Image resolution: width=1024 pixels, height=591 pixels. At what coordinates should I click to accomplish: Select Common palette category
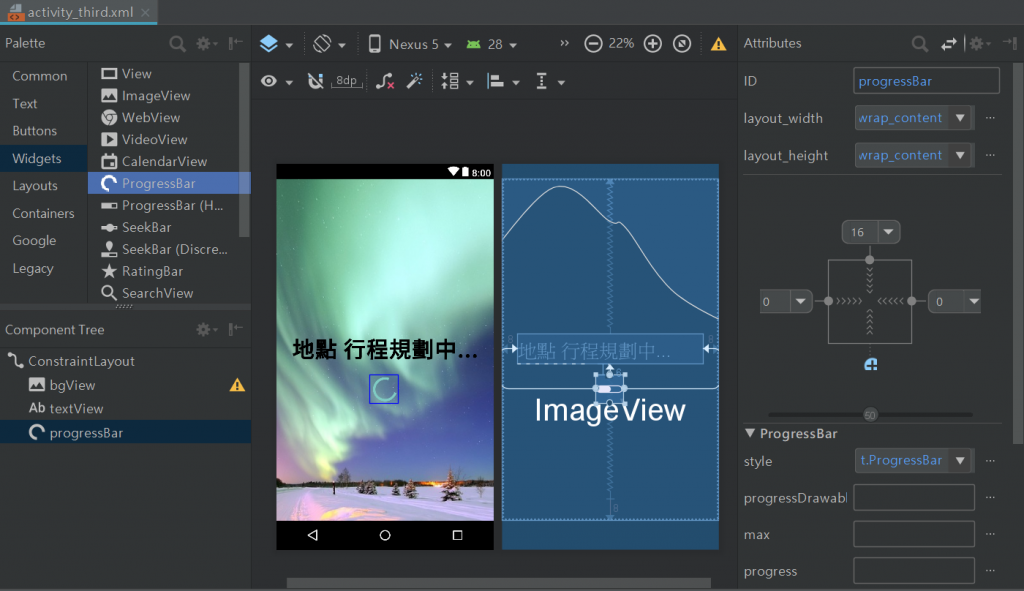coord(40,76)
